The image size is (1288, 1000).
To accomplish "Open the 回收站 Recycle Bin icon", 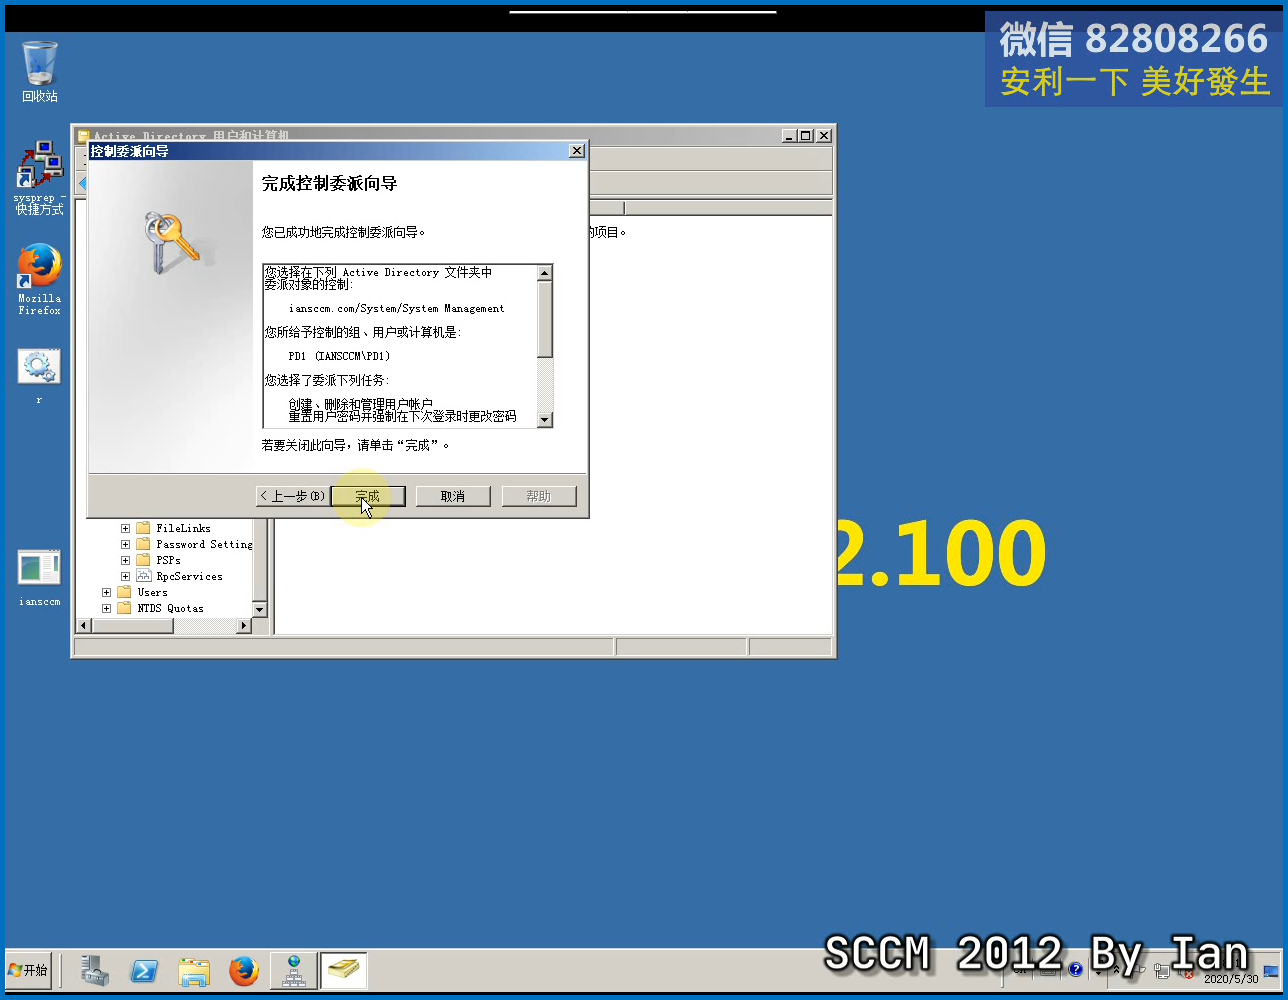I will coord(40,71).
